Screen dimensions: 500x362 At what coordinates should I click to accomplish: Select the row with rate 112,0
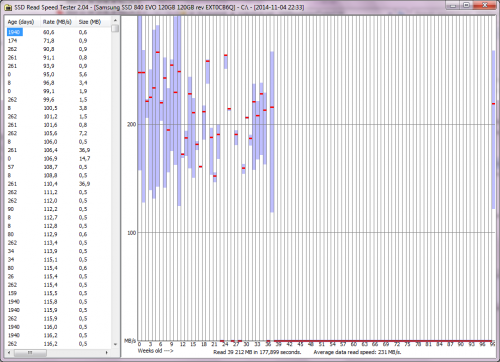pos(58,201)
